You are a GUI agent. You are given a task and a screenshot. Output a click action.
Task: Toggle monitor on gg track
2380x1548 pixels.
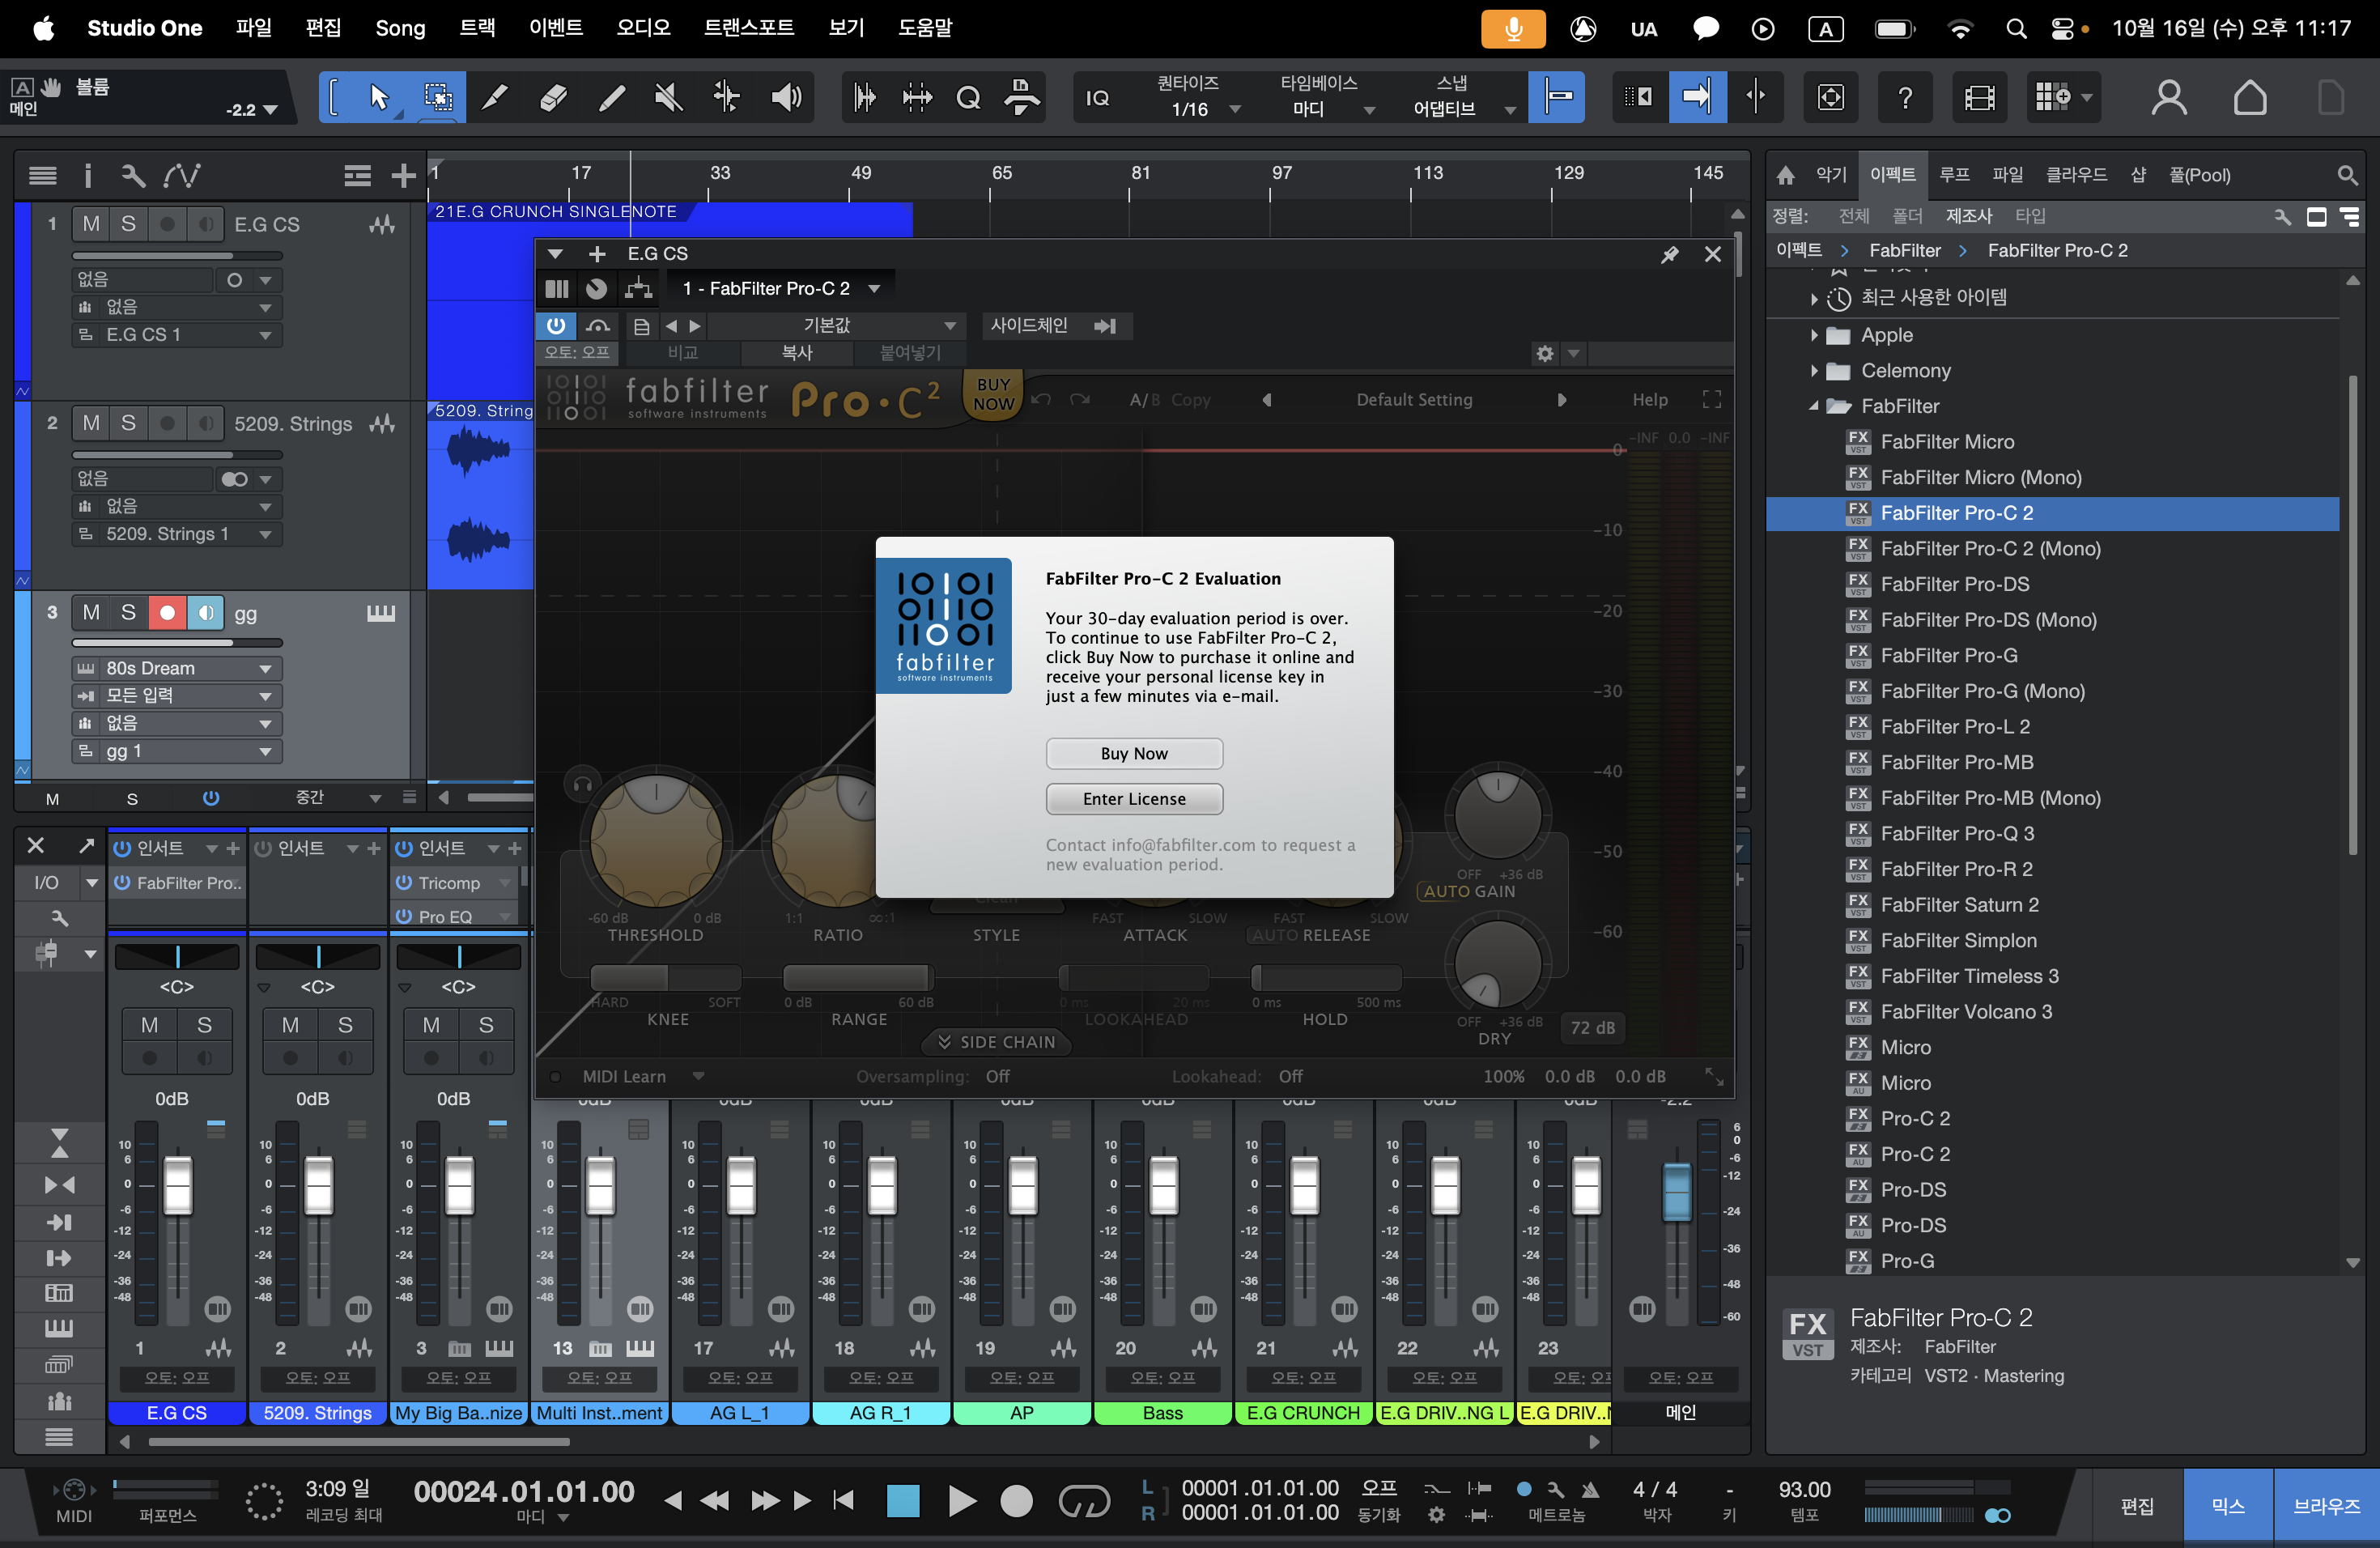coord(205,612)
